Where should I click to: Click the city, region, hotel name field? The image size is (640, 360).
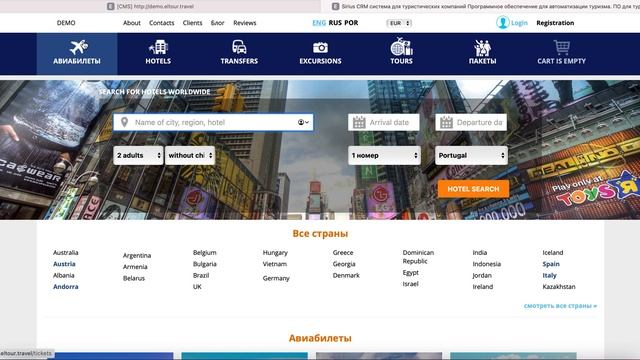point(213,122)
